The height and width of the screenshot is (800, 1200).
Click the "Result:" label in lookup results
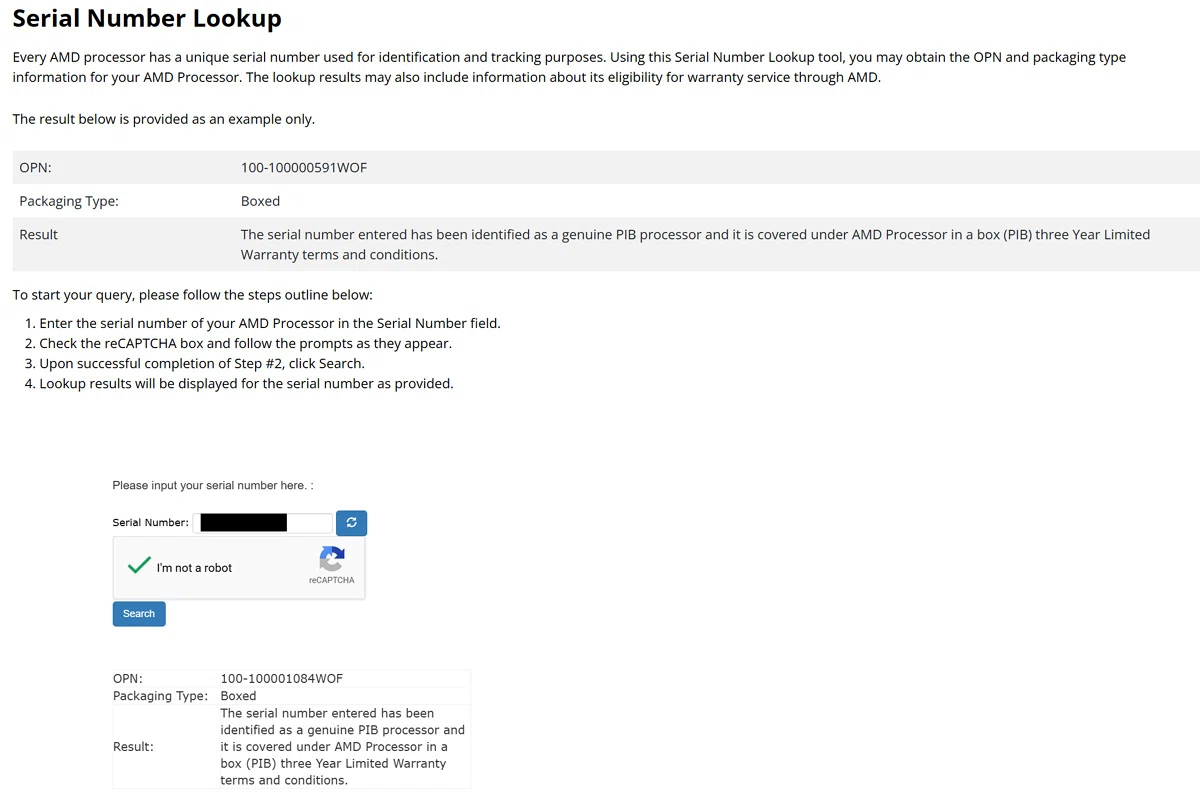(x=133, y=747)
